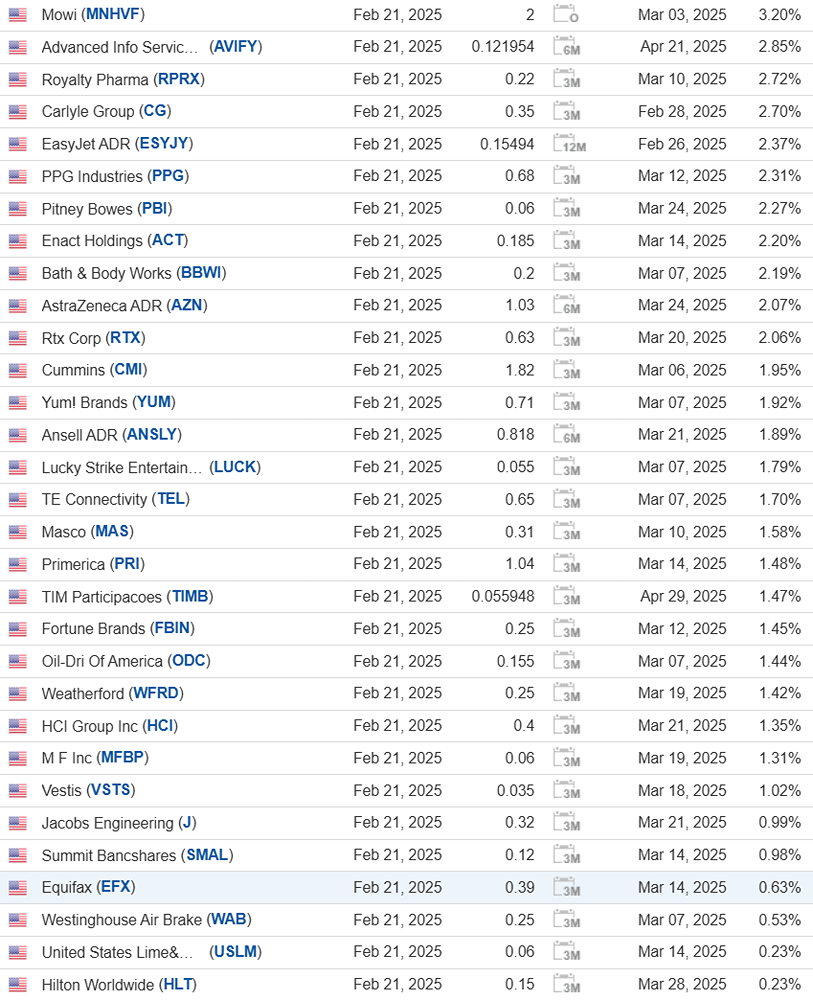Viewport: 813px width, 1000px height.
Task: Click the calendar frequency icon in the Mowi row
Action: click(x=568, y=15)
